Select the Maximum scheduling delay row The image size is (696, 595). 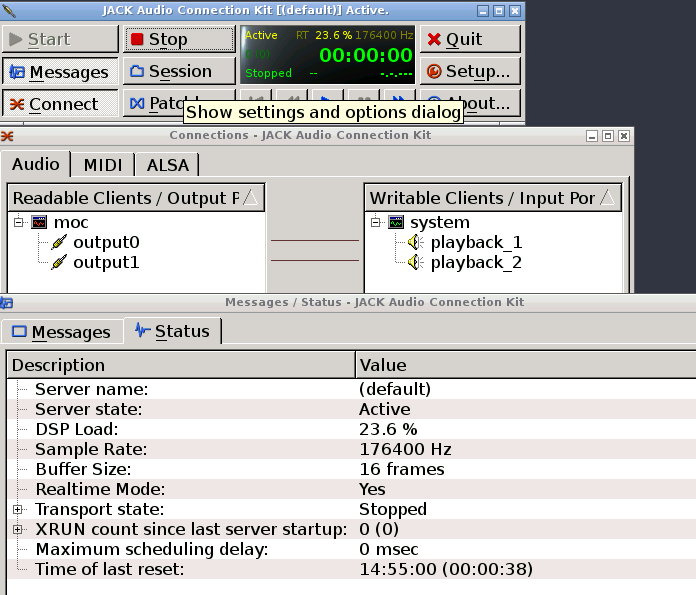(x=352, y=549)
